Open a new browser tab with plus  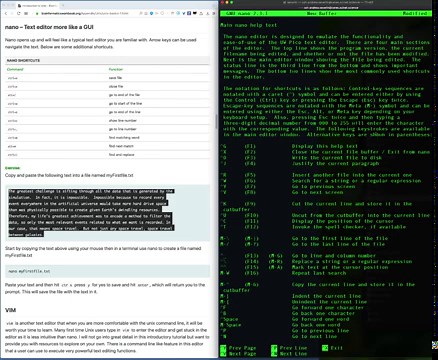[x=63, y=5]
